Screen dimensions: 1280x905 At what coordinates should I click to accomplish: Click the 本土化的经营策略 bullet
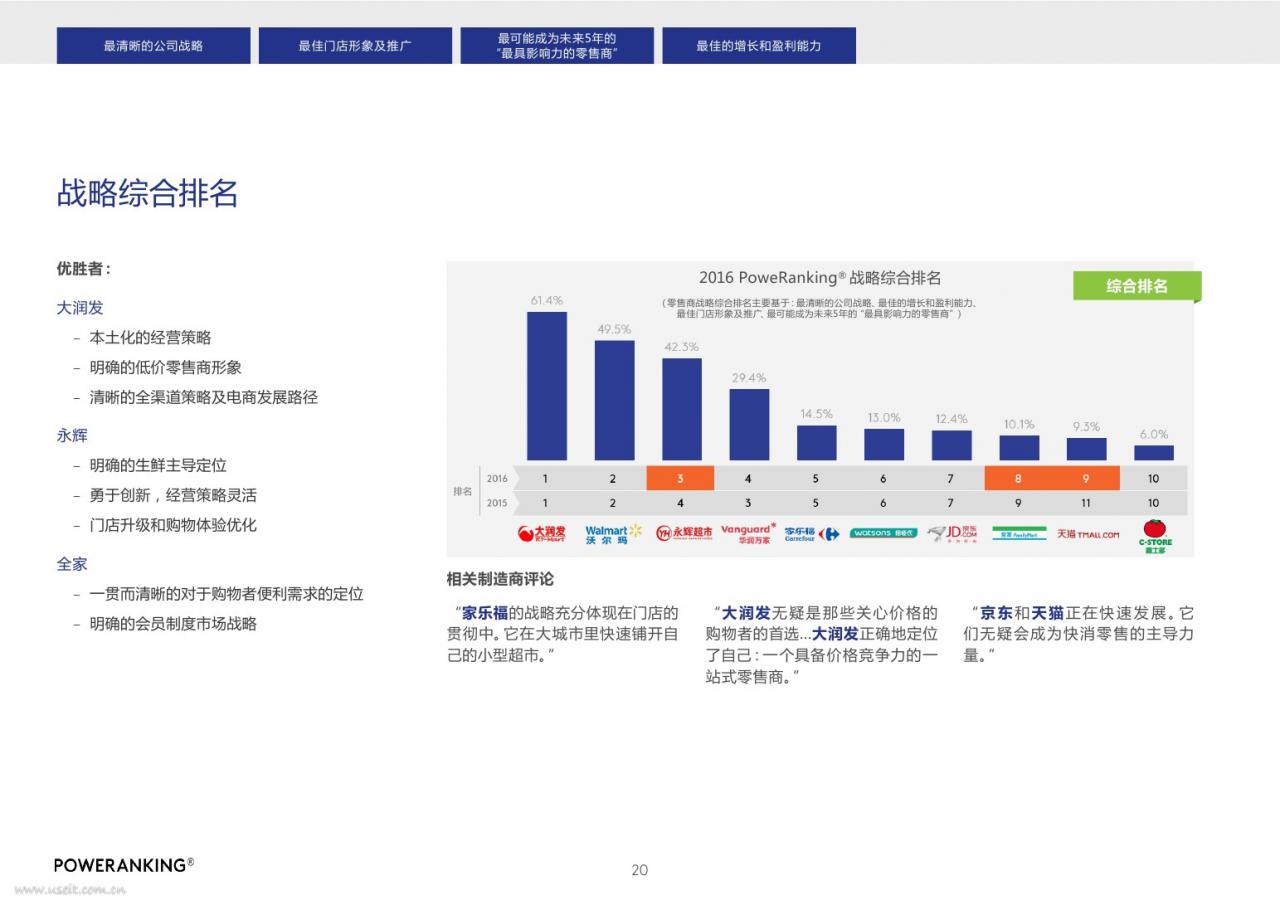[x=150, y=338]
